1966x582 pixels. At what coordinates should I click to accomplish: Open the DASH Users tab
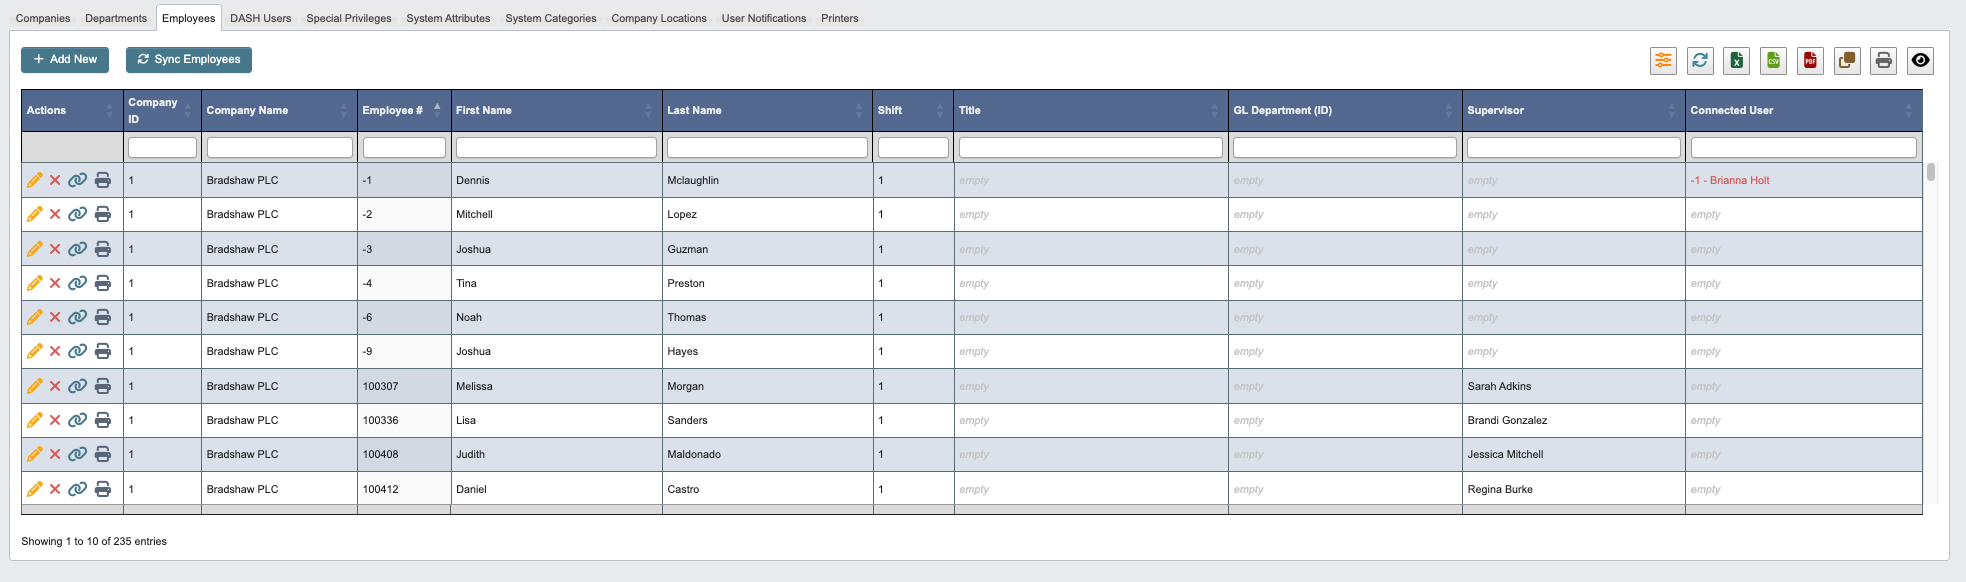261,18
